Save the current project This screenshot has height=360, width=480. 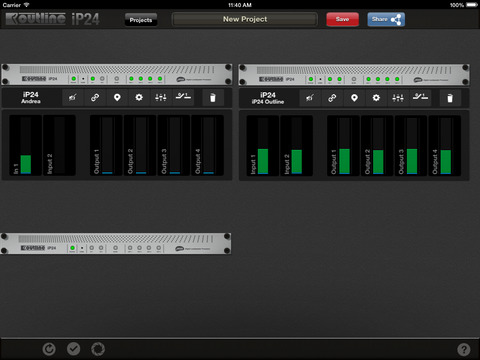tap(342, 19)
